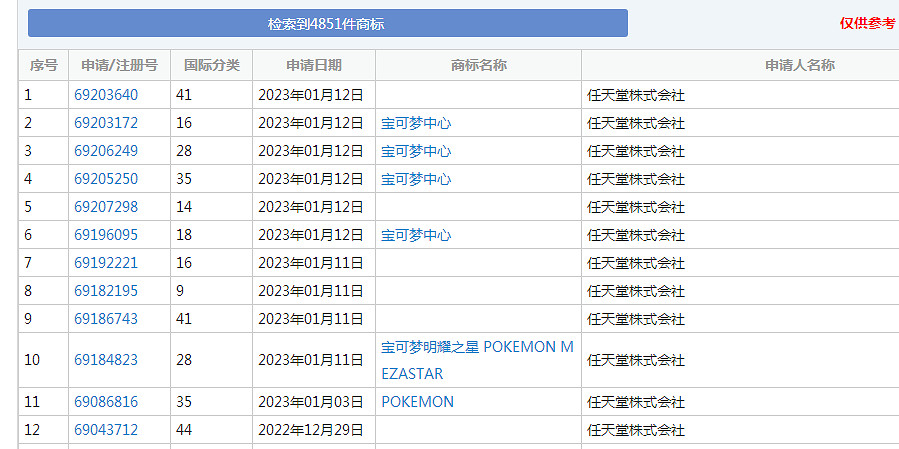The image size is (899, 449).
Task: Open 宝可梦中心 trademark in class 18 row
Action: point(416,235)
